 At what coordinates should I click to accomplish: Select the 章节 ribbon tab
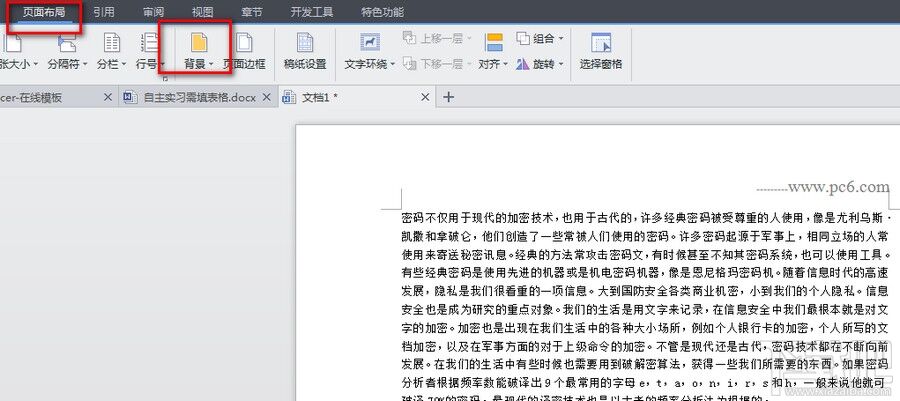click(x=252, y=12)
